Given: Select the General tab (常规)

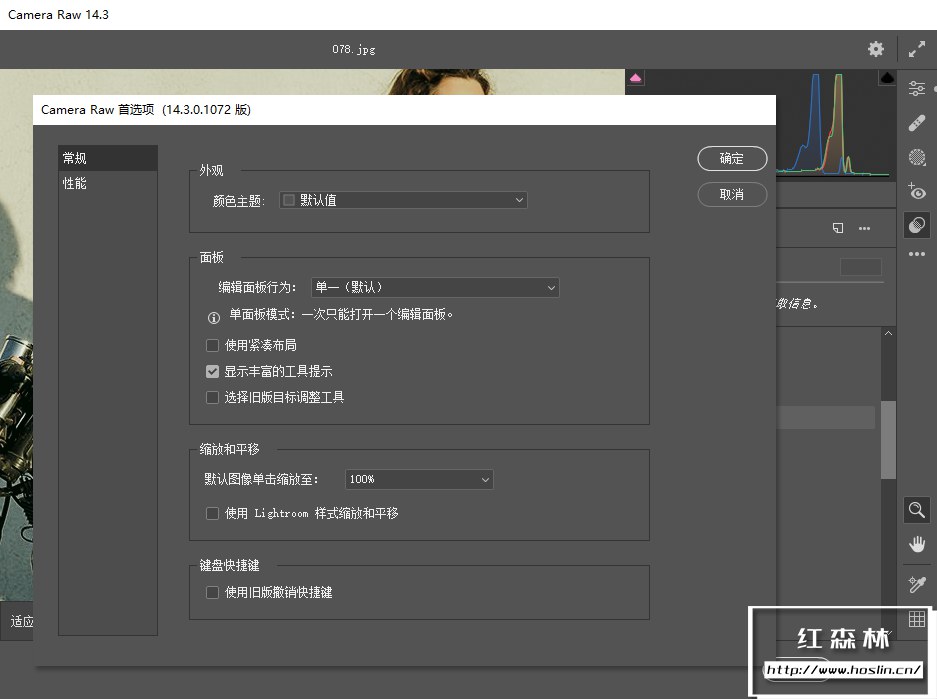Looking at the screenshot, I should pyautogui.click(x=108, y=158).
